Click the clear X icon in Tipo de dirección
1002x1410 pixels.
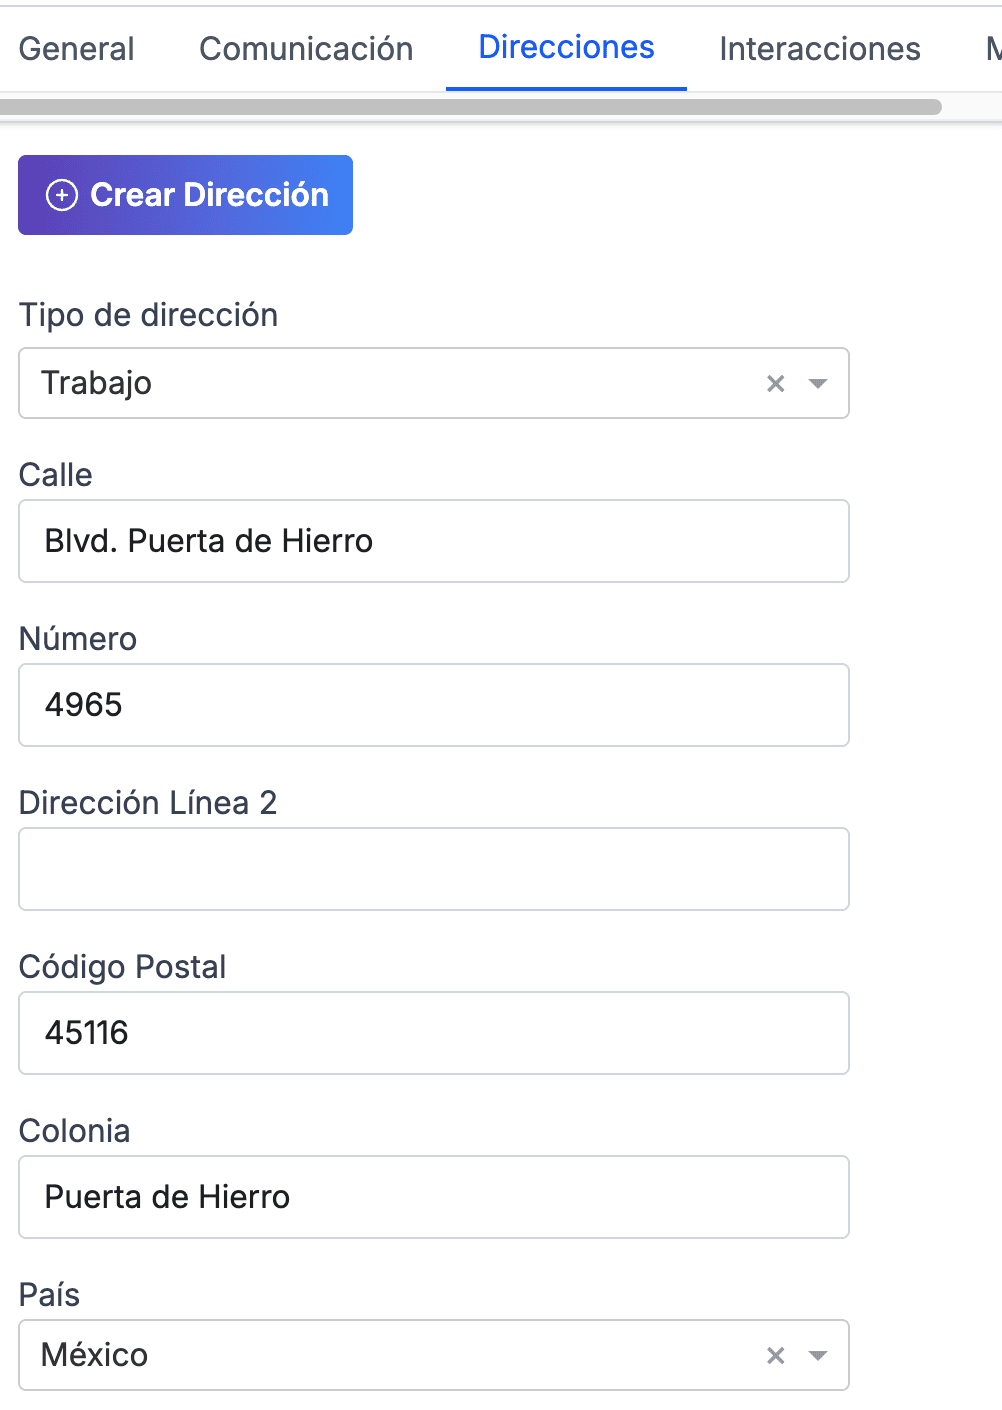tap(775, 383)
